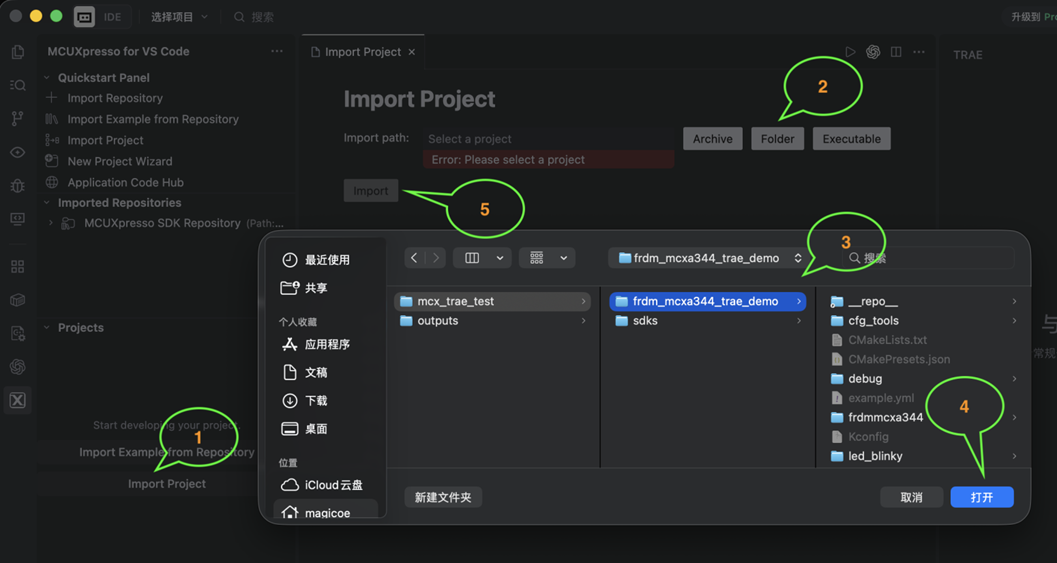Click the Folder button
The height and width of the screenshot is (563, 1057).
click(777, 139)
